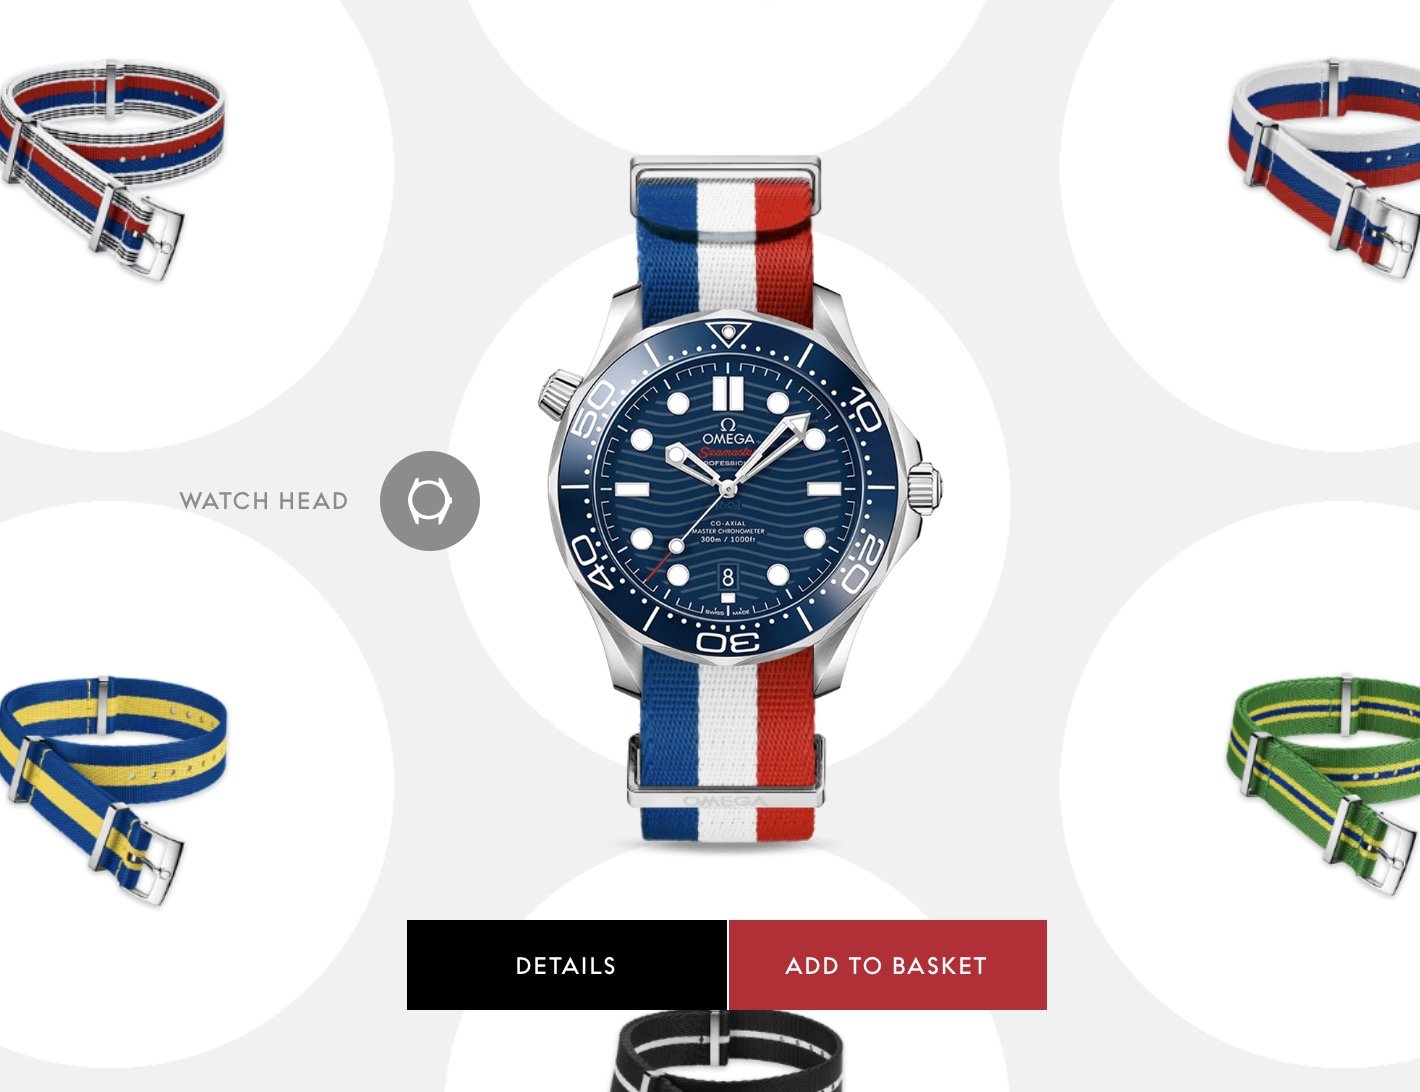
Task: Open the DETAILS button
Action: (x=566, y=965)
